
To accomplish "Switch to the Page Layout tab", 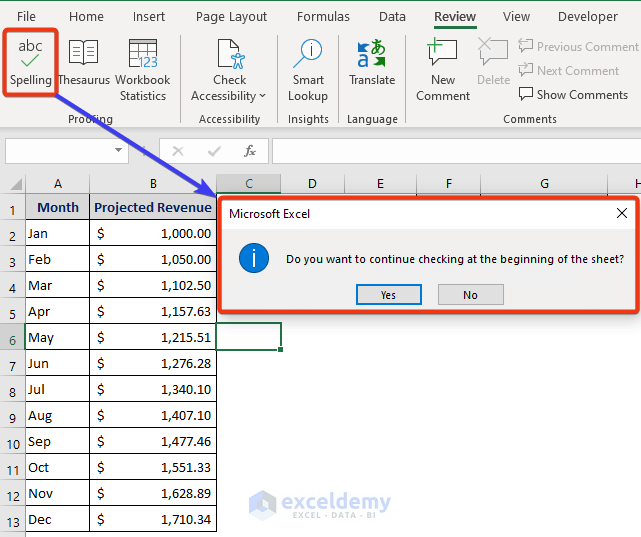I will pyautogui.click(x=231, y=16).
